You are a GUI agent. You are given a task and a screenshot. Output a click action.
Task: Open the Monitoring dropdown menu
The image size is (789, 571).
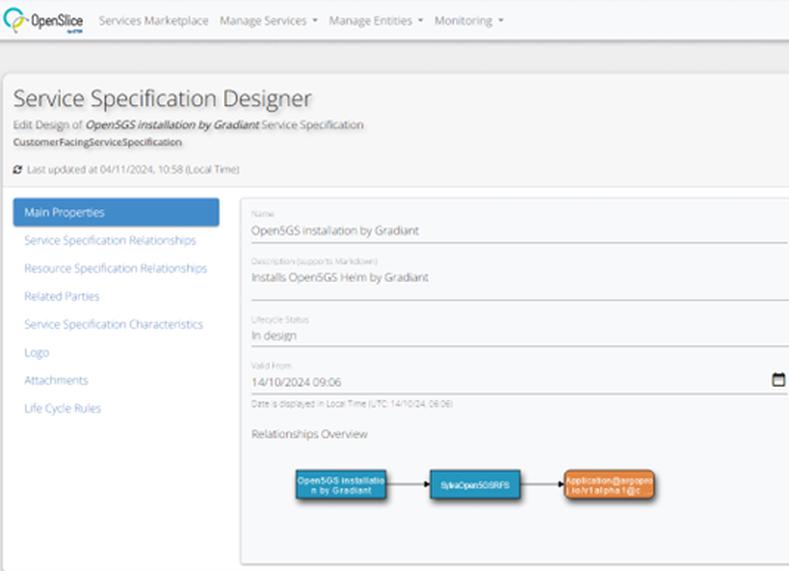[x=468, y=20]
